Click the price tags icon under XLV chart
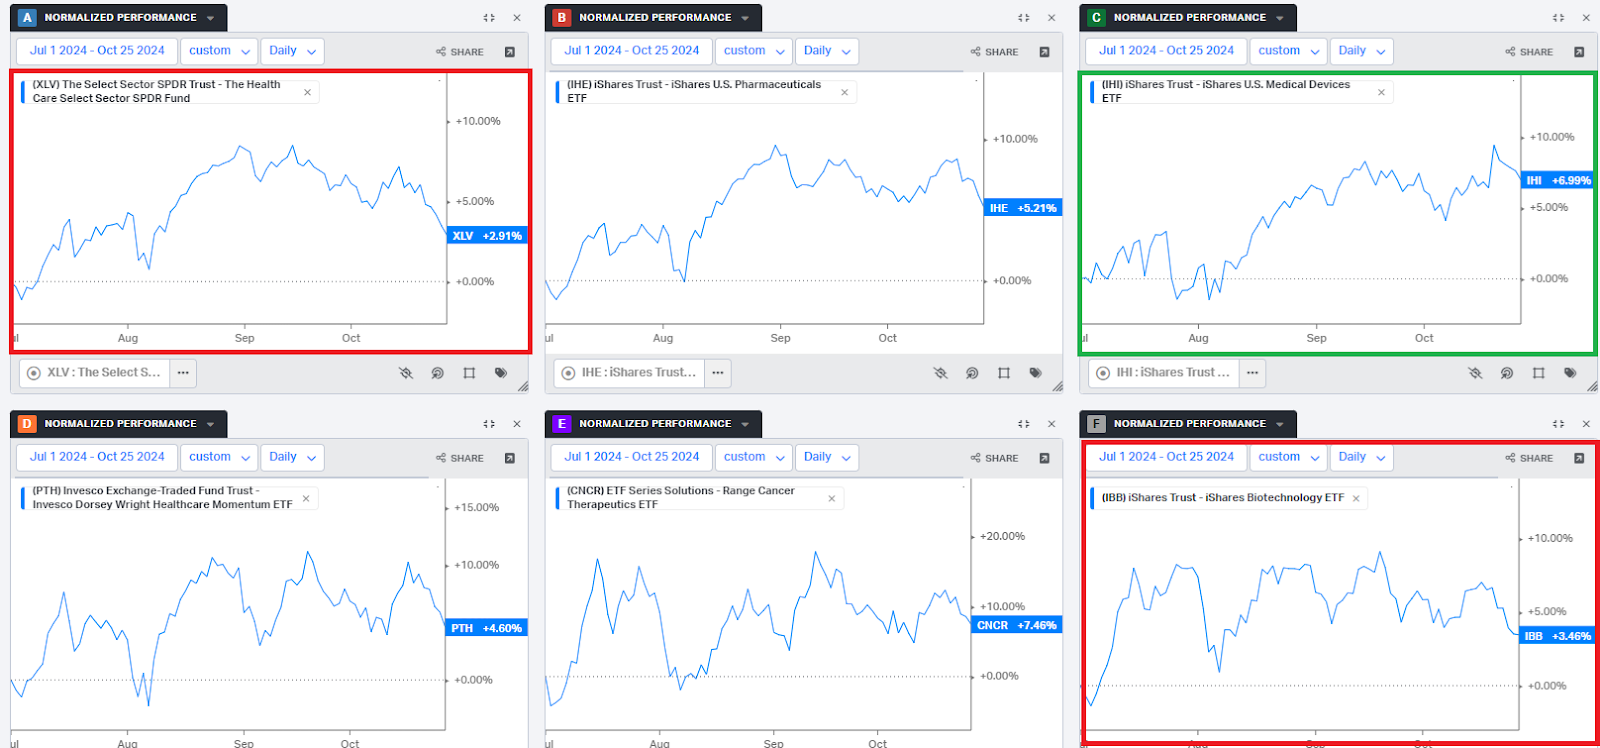Image resolution: width=1600 pixels, height=748 pixels. point(501,373)
